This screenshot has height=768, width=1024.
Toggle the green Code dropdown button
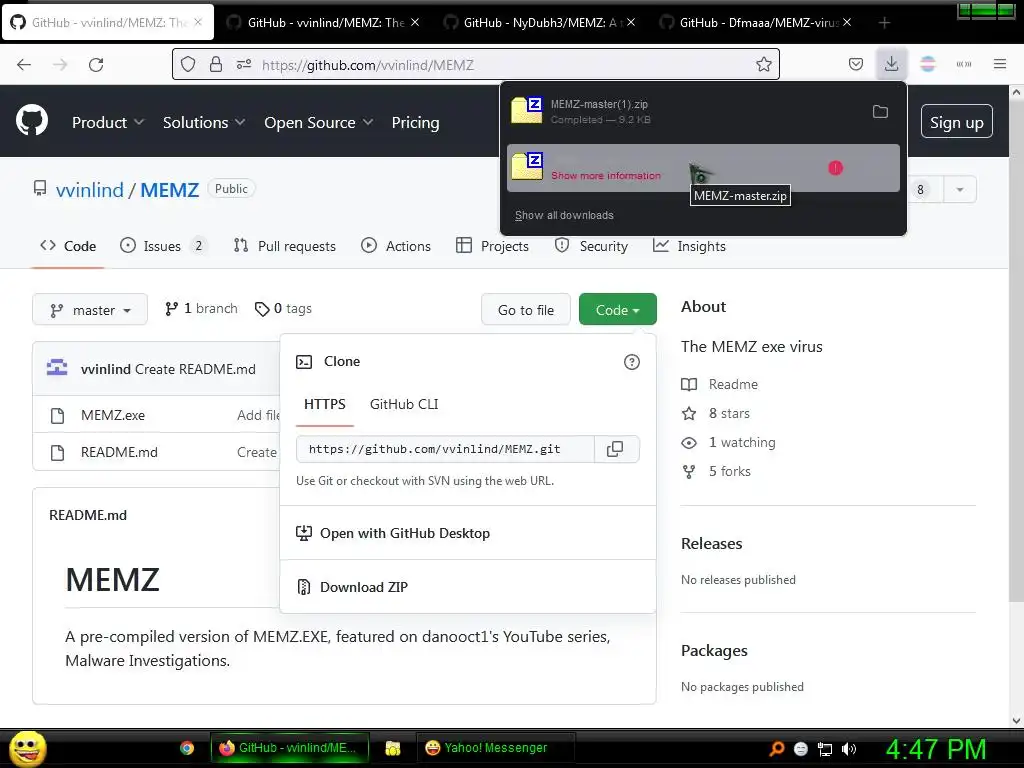[617, 310]
